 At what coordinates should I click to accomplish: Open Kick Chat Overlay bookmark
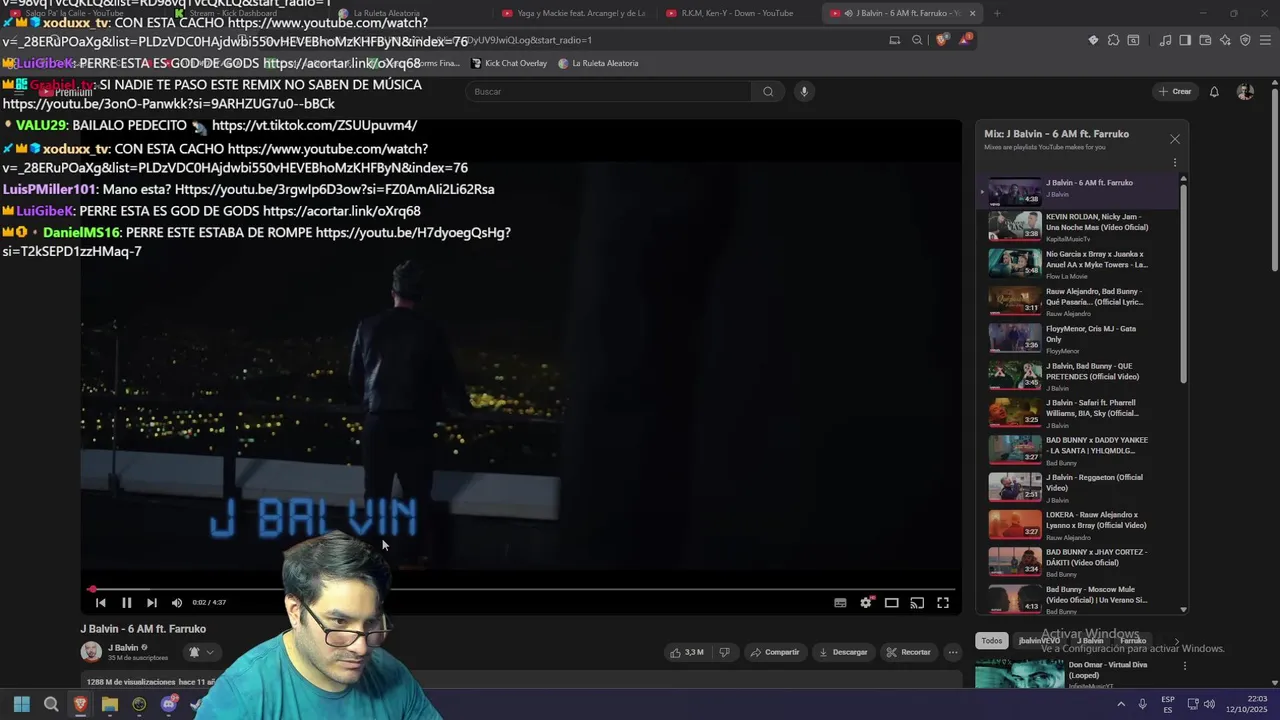point(509,63)
